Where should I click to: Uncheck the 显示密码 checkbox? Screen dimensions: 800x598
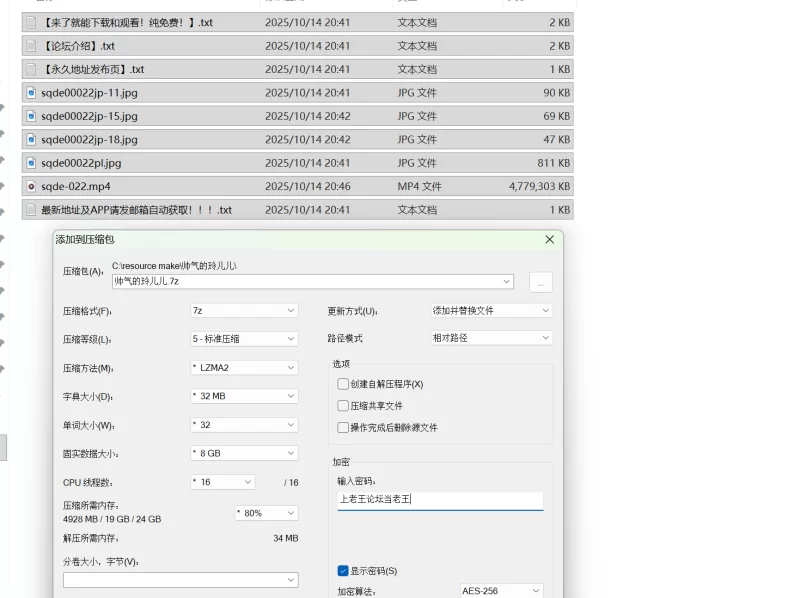pyautogui.click(x=344, y=571)
